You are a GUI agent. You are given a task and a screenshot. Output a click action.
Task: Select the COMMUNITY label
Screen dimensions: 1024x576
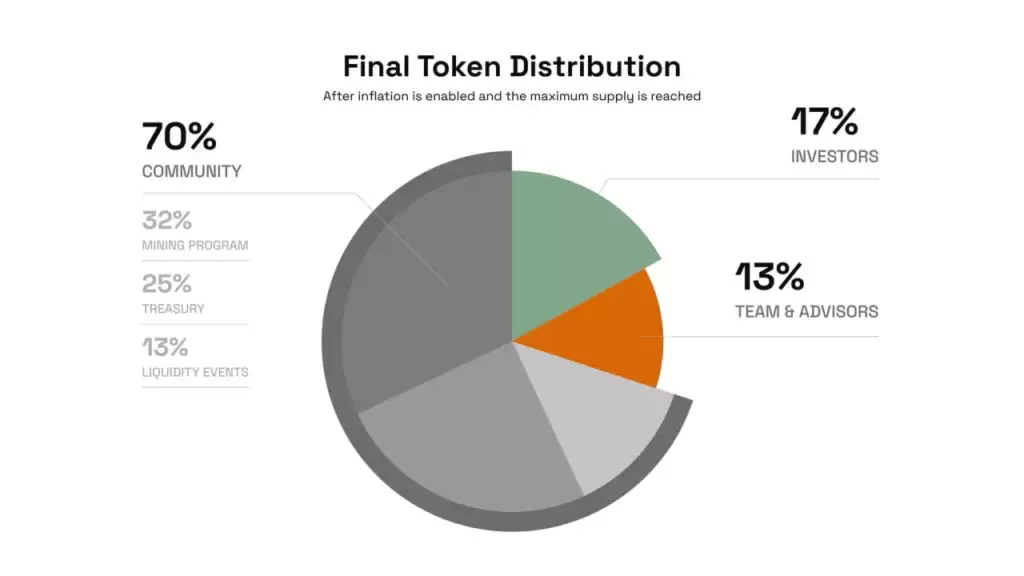[x=192, y=171]
